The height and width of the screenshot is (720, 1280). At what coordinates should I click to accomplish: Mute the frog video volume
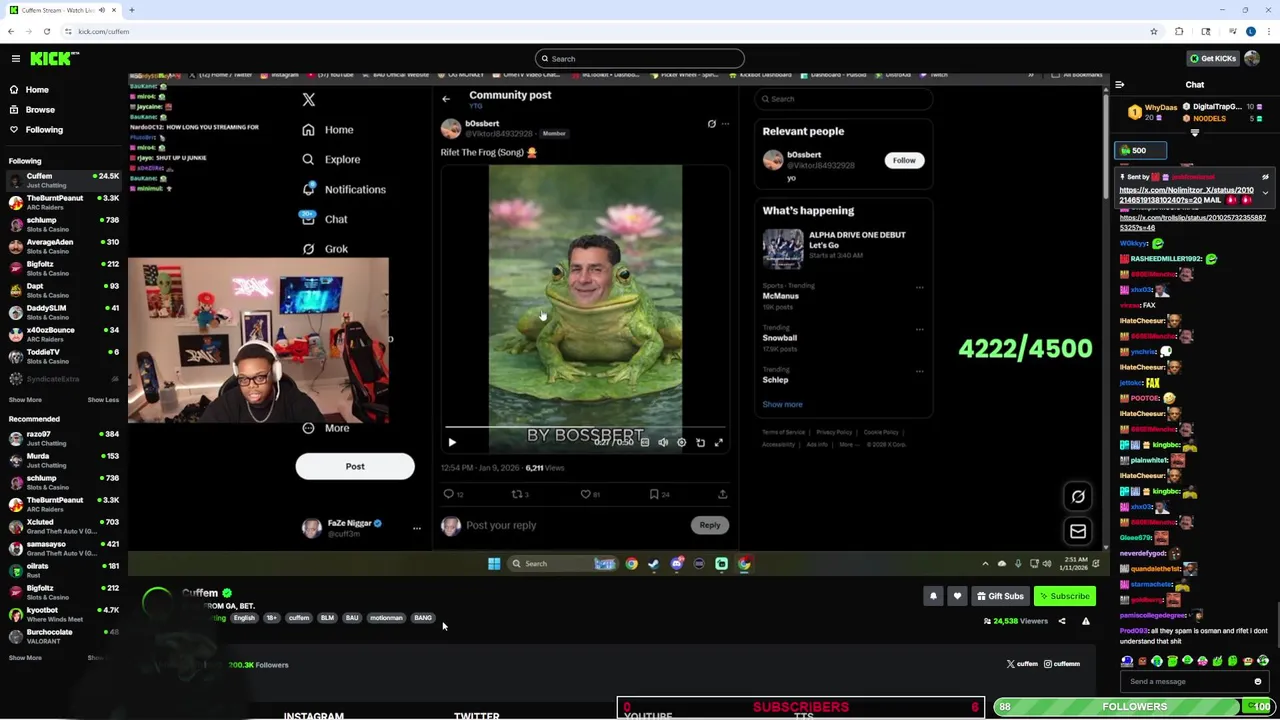[663, 442]
